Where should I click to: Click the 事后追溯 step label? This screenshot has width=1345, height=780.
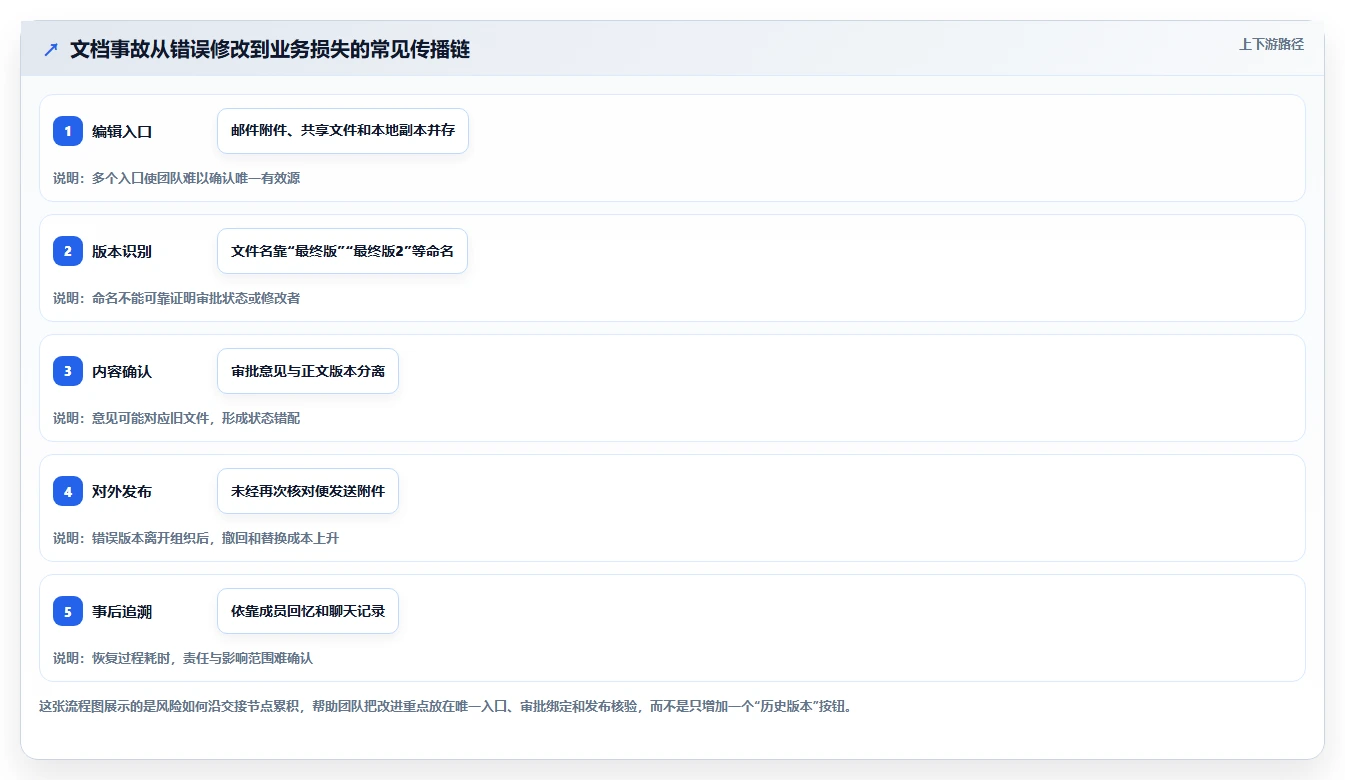pyautogui.click(x=122, y=611)
